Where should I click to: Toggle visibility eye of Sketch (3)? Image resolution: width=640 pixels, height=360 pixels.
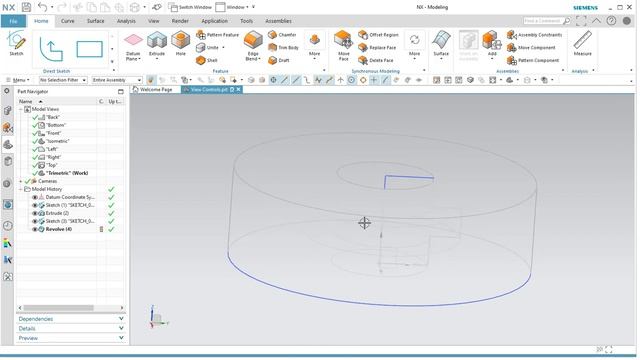(35, 221)
